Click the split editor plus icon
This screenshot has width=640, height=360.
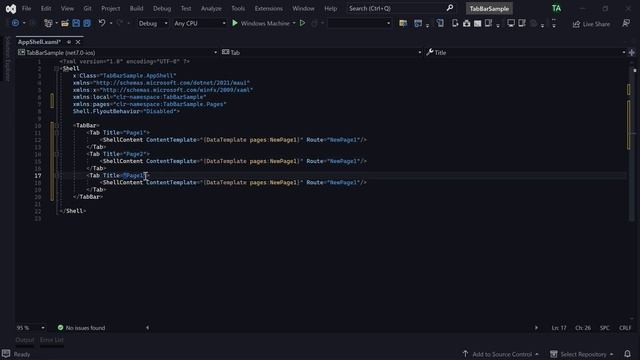(x=632, y=52)
